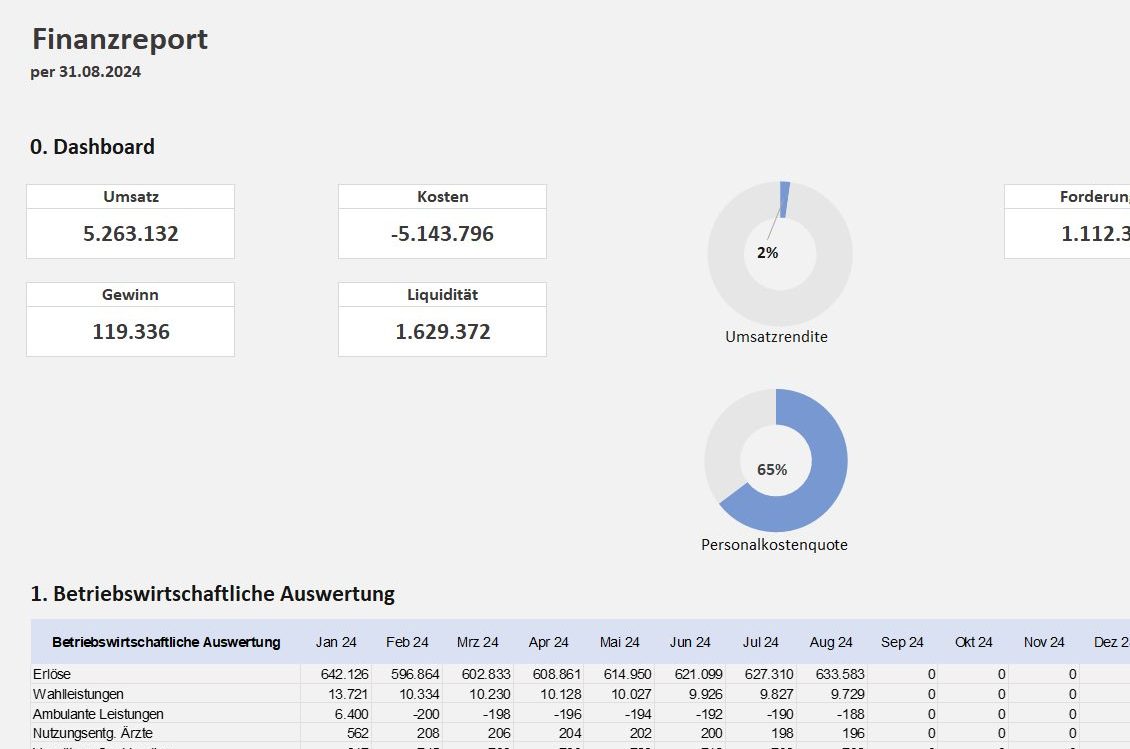This screenshot has height=749, width=1130.
Task: Click the Erlöse row label
Action: (x=52, y=674)
